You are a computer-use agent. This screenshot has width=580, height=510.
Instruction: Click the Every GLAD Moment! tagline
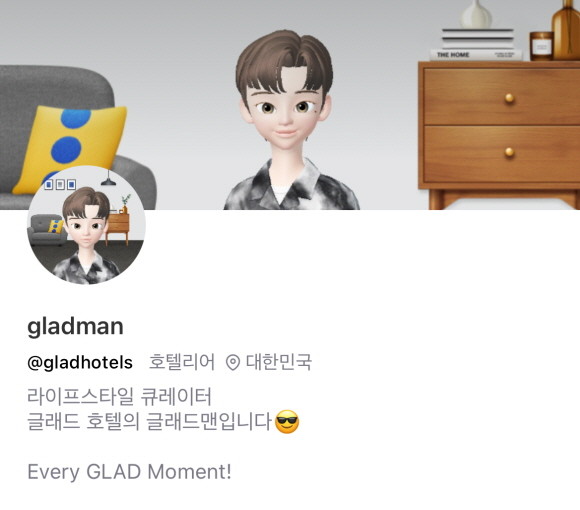coord(129,472)
